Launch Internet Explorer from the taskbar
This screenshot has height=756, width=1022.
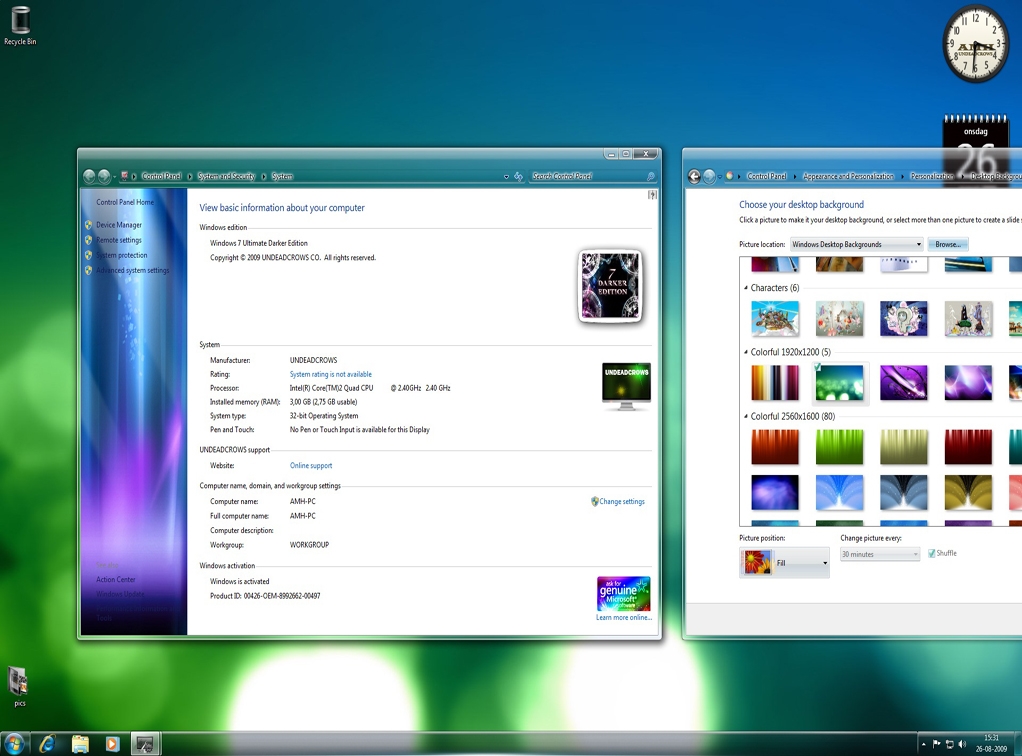(x=47, y=744)
